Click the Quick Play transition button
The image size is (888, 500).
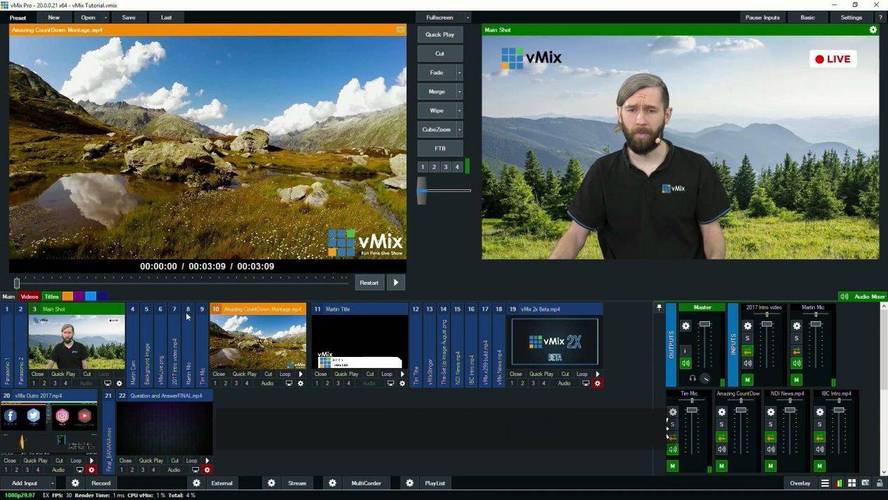[x=440, y=35]
